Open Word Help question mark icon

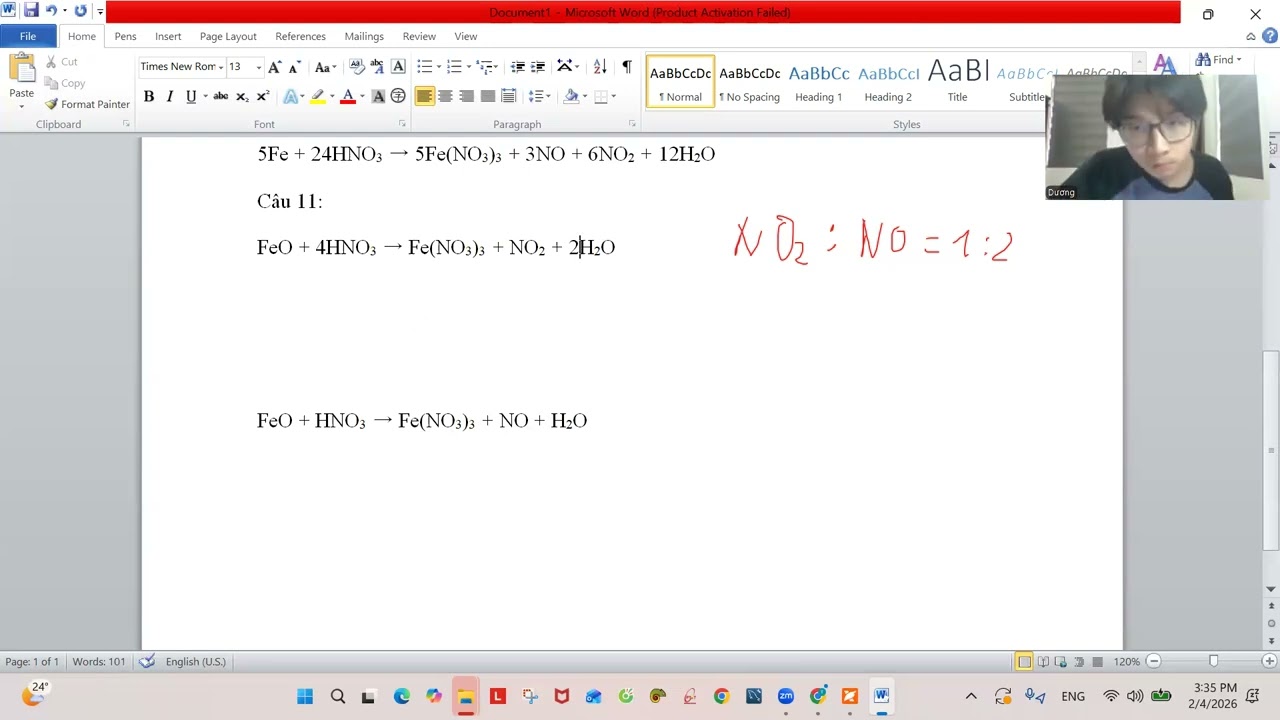click(x=1269, y=36)
